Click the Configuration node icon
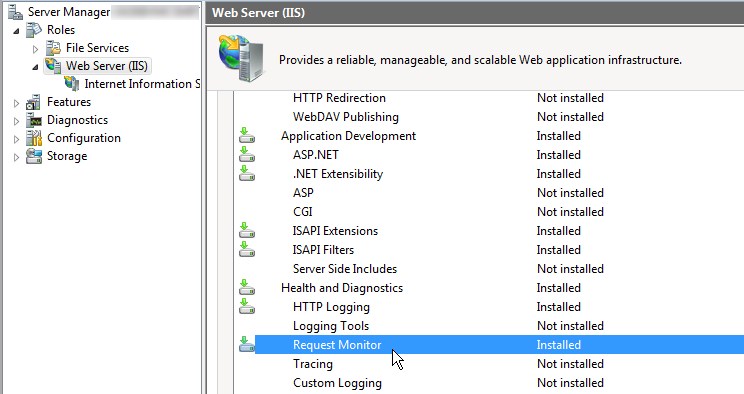 (34, 138)
